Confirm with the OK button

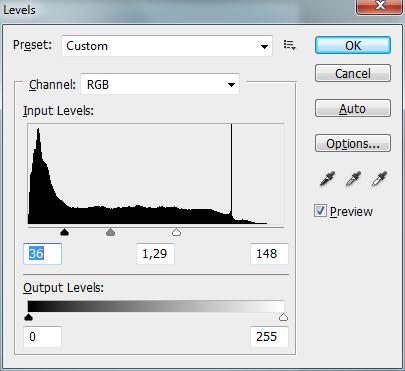tap(353, 45)
